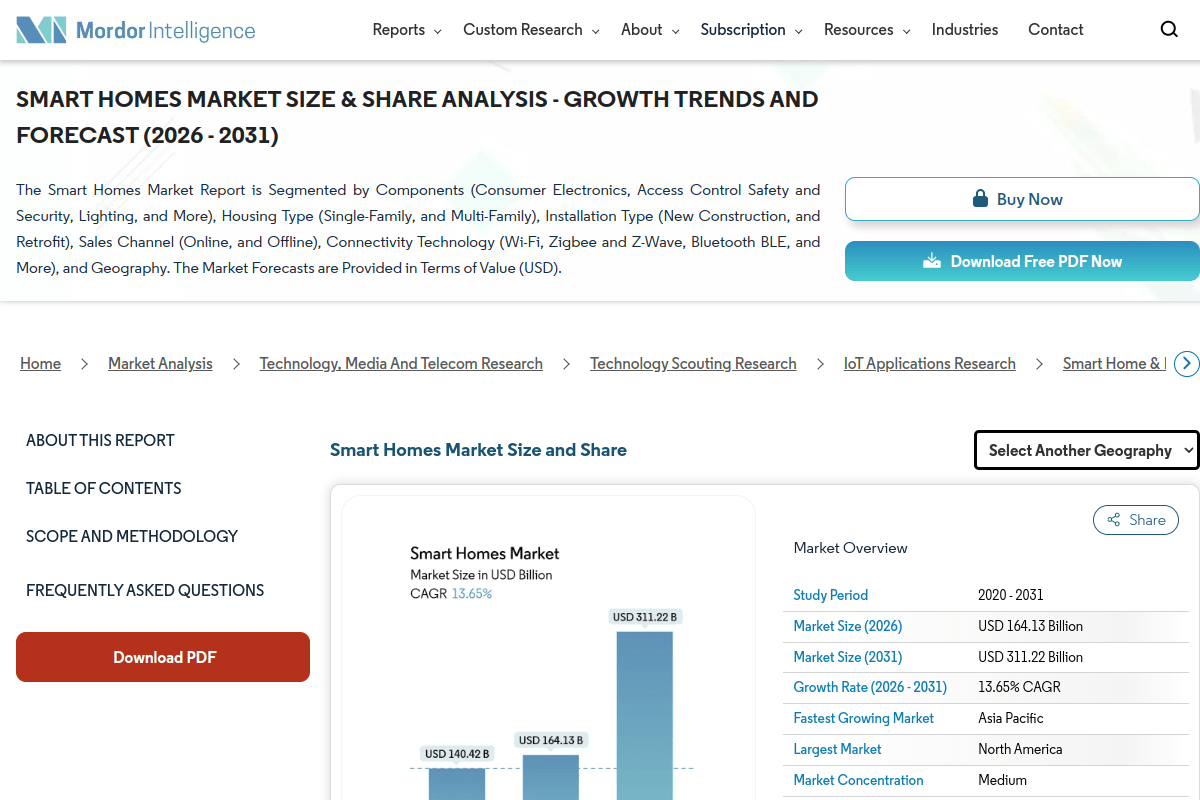
Task: Click the Medium concentration value
Action: [1003, 780]
